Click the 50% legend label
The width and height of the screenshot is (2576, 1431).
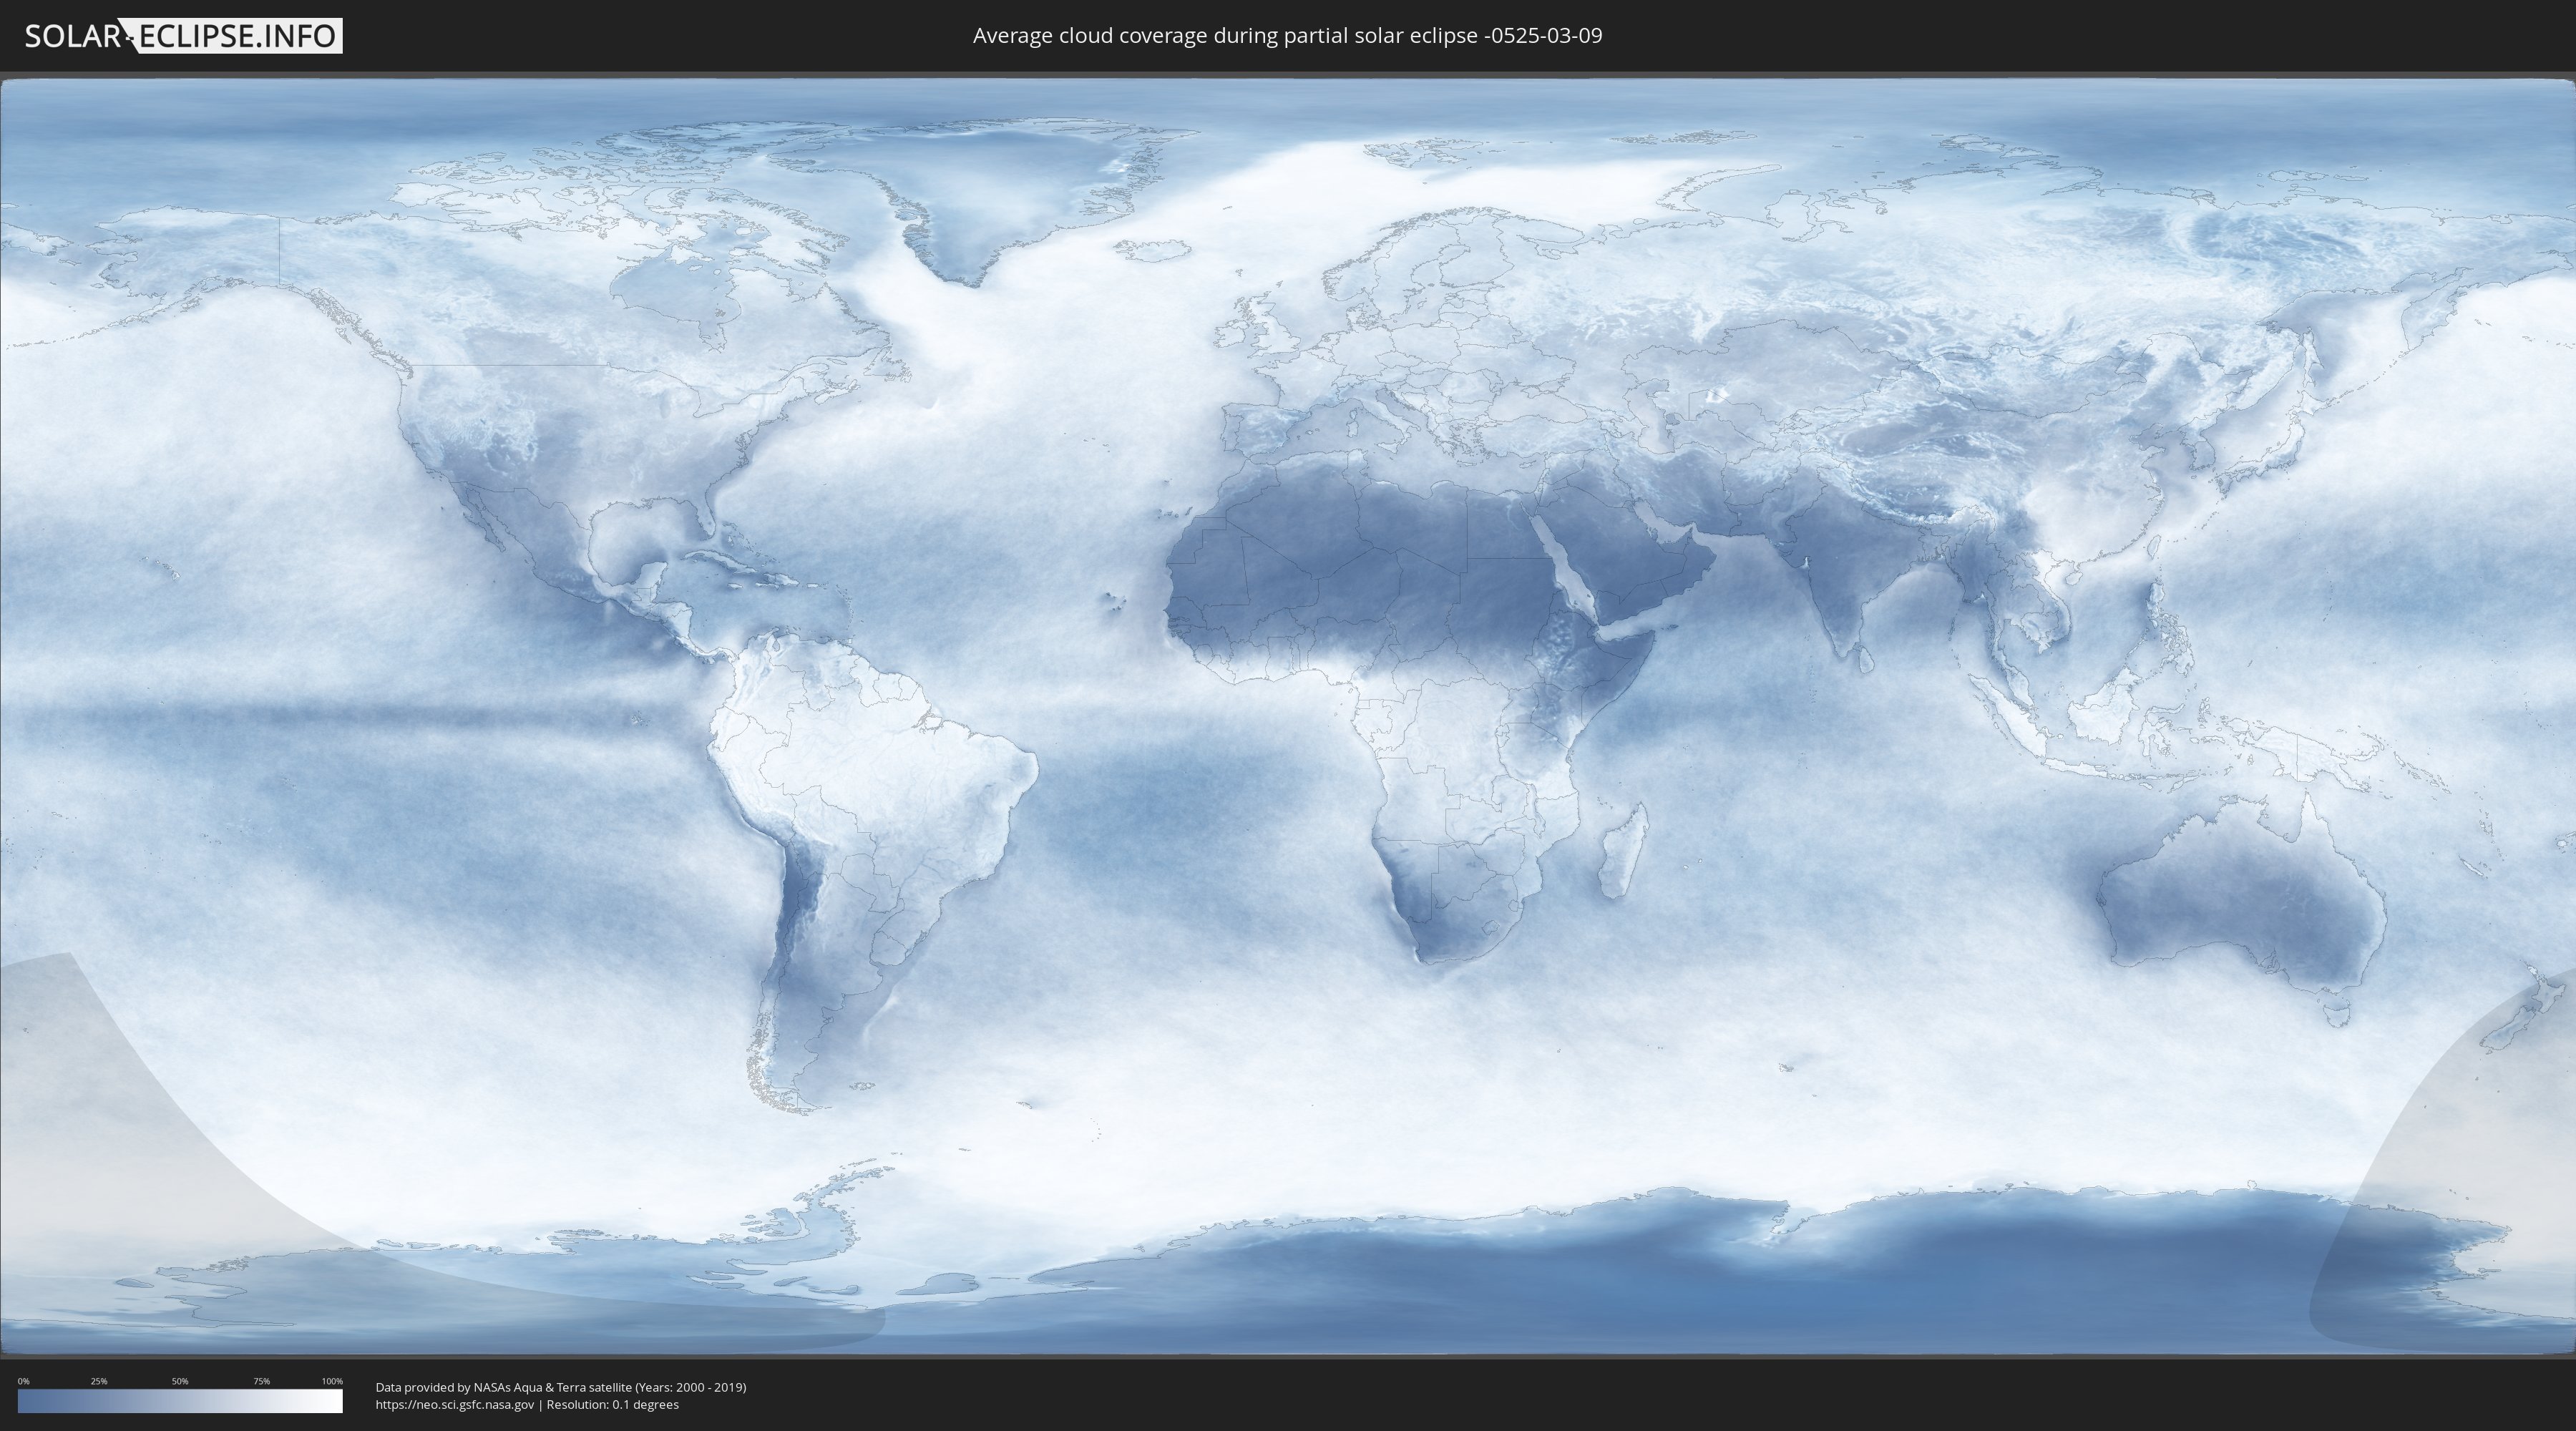pos(180,1381)
